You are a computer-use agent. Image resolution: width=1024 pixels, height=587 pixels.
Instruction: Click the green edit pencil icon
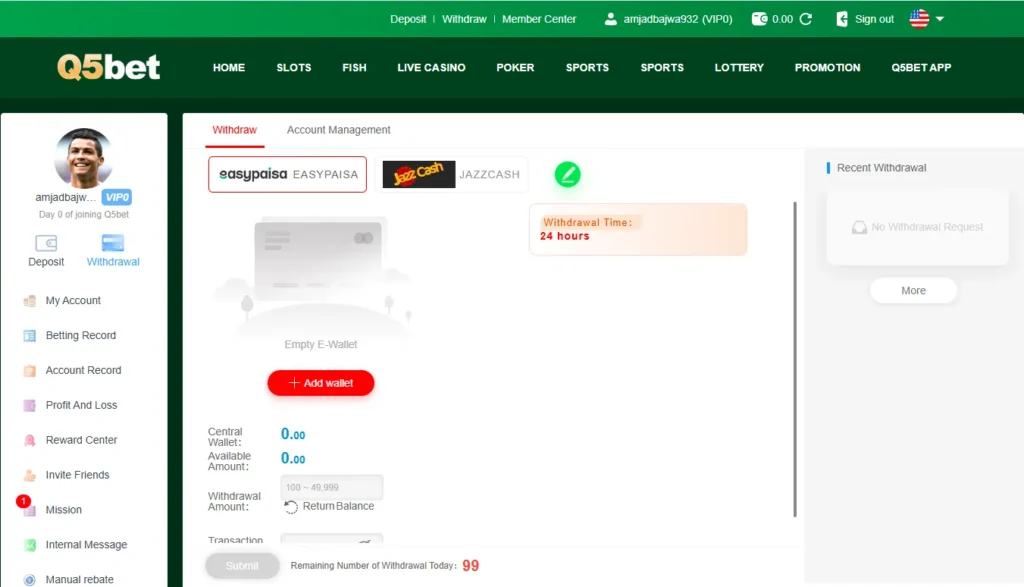[x=567, y=175]
